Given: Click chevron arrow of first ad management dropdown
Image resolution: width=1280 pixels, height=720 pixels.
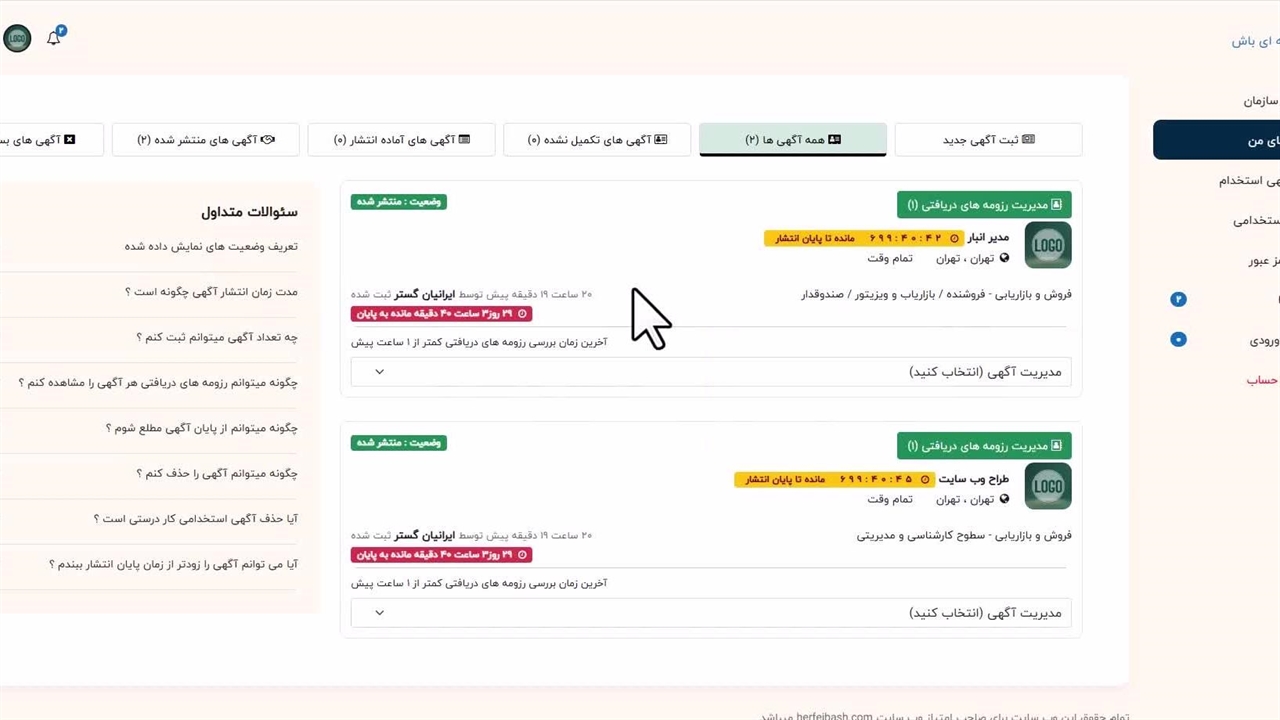Looking at the screenshot, I should click(x=379, y=372).
